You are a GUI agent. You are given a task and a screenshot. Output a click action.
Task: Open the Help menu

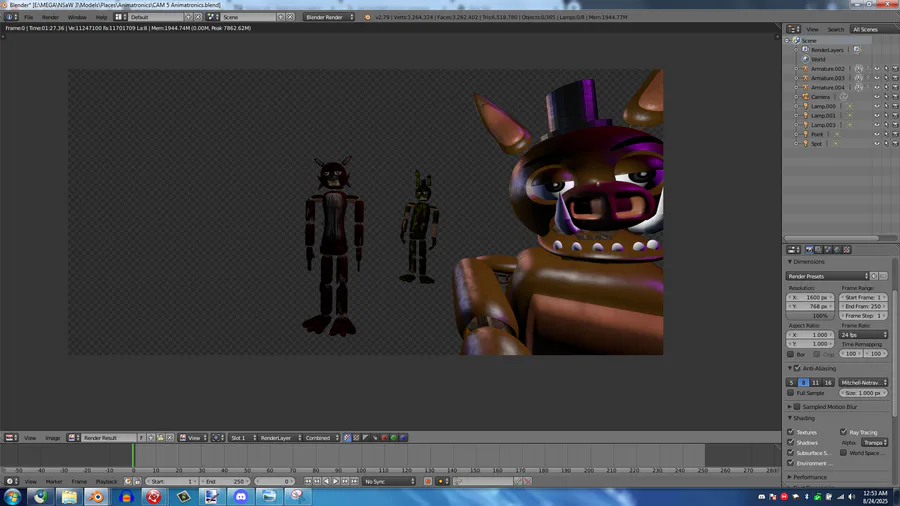pyautogui.click(x=101, y=17)
